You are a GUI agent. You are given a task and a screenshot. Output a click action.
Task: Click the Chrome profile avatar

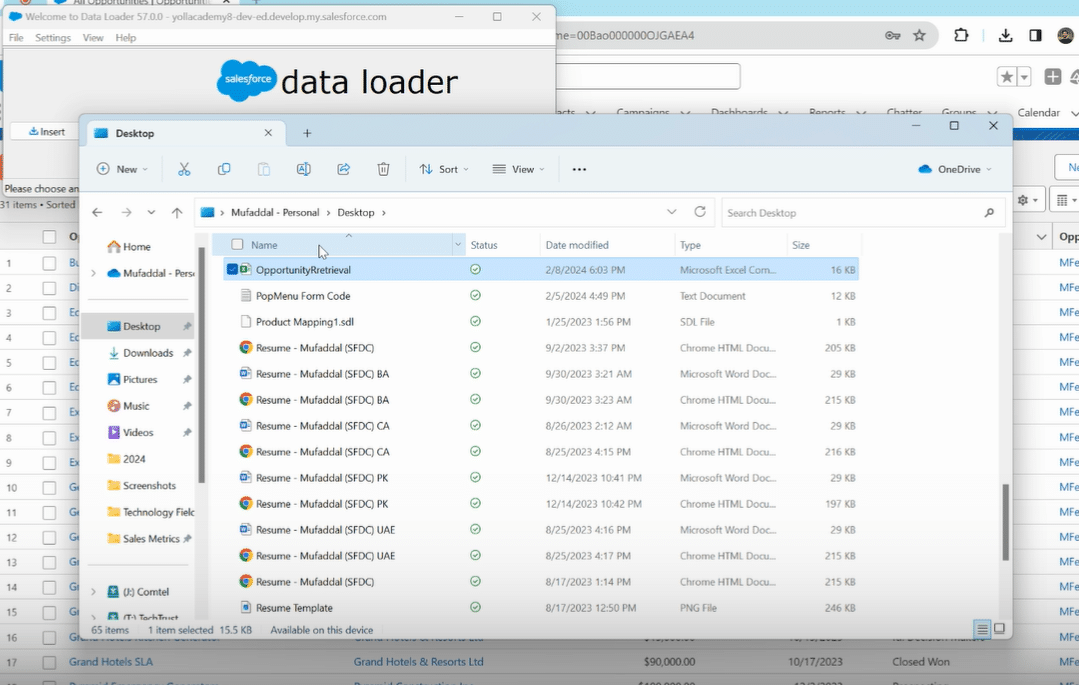pos(1067,36)
